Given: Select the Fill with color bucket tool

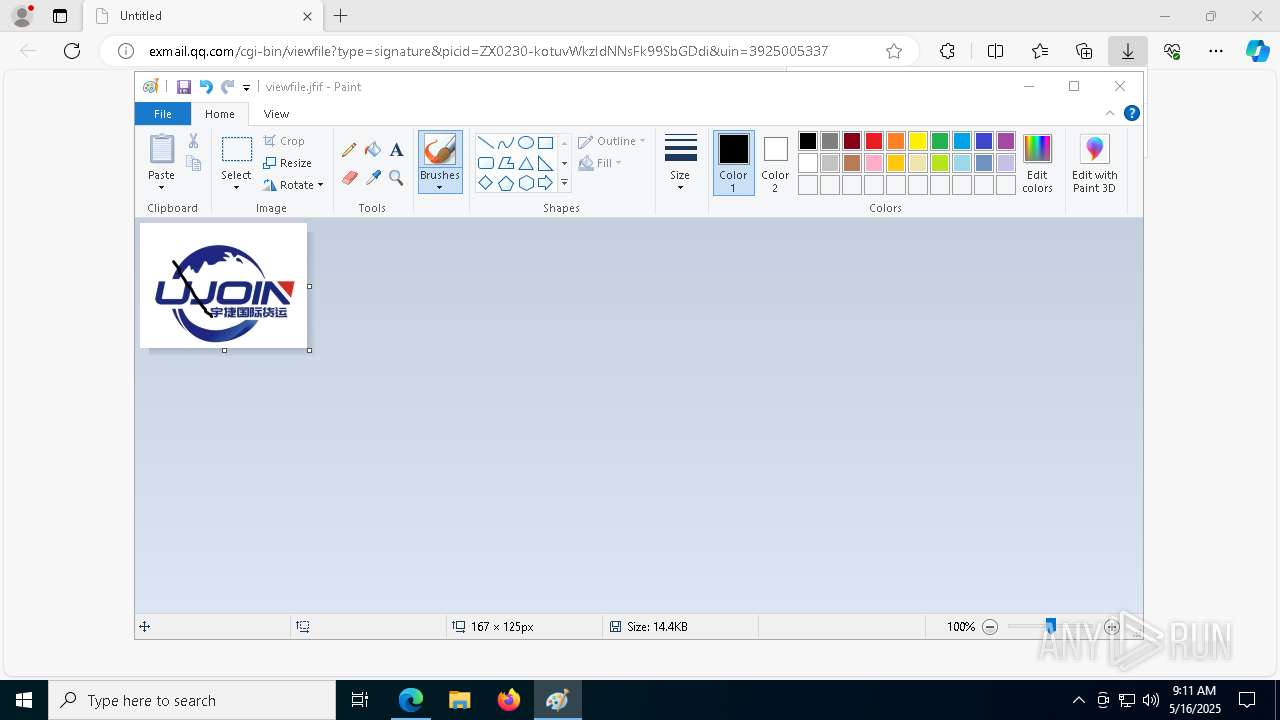Looking at the screenshot, I should pyautogui.click(x=373, y=150).
